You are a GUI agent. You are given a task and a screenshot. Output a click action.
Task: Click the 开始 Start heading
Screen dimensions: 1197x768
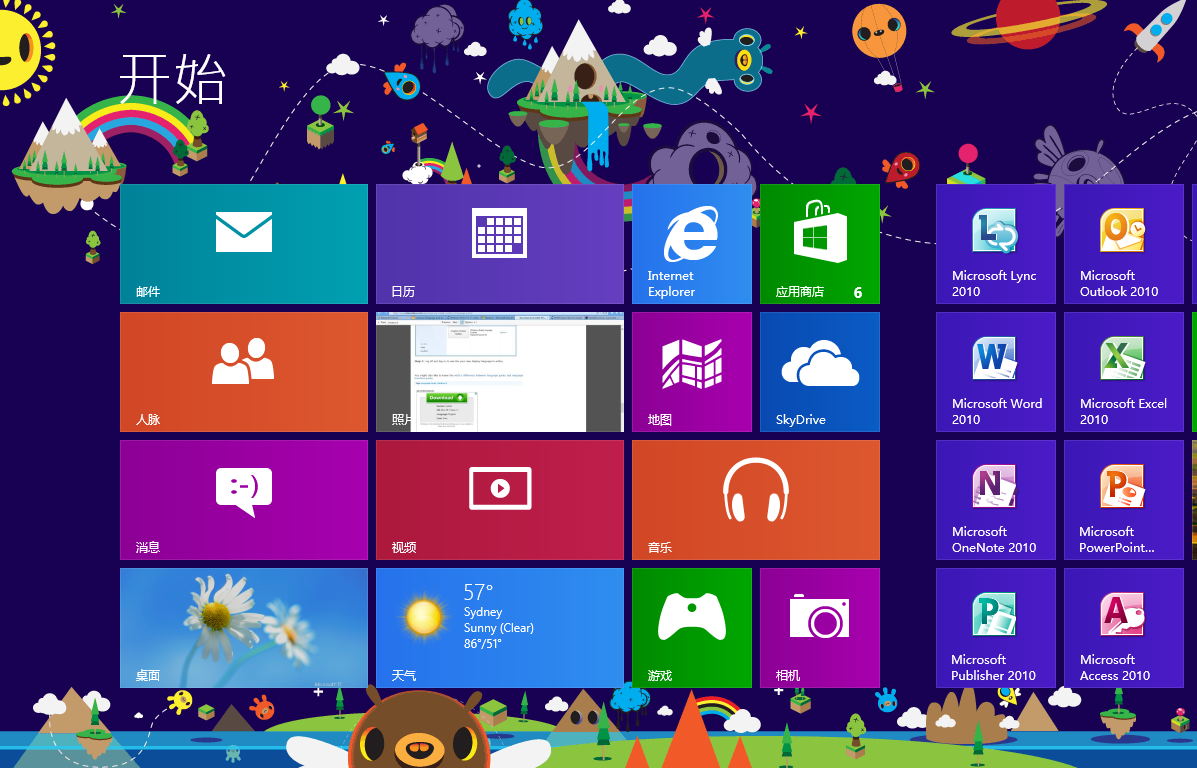[173, 79]
